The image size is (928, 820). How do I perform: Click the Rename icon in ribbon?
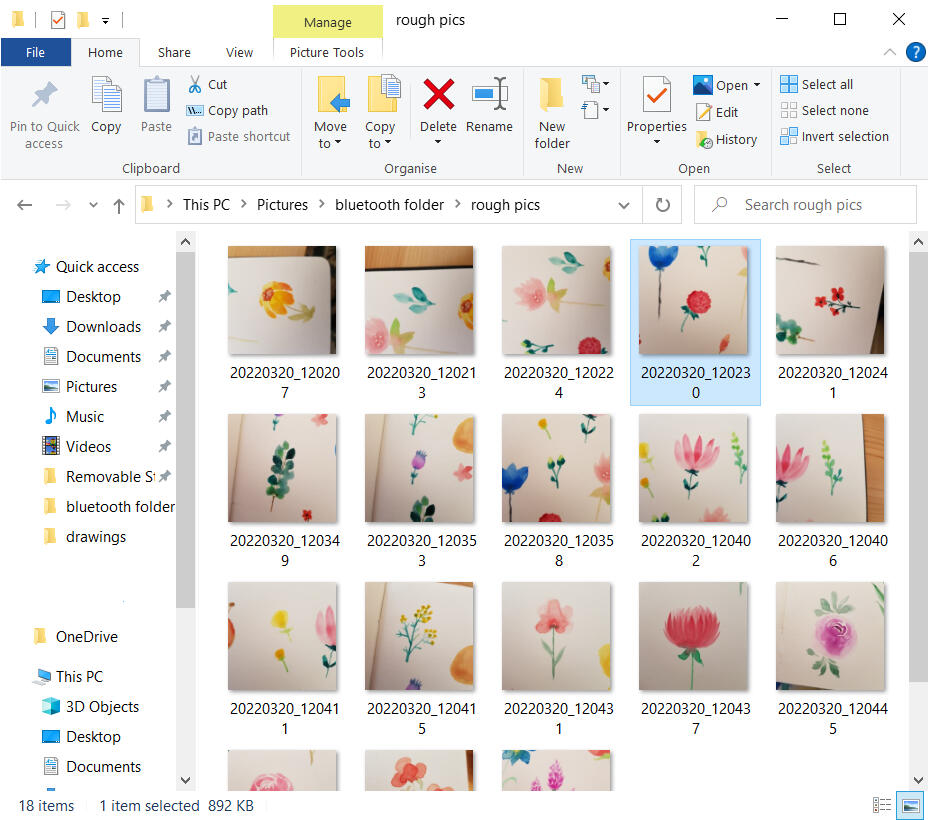click(x=489, y=95)
